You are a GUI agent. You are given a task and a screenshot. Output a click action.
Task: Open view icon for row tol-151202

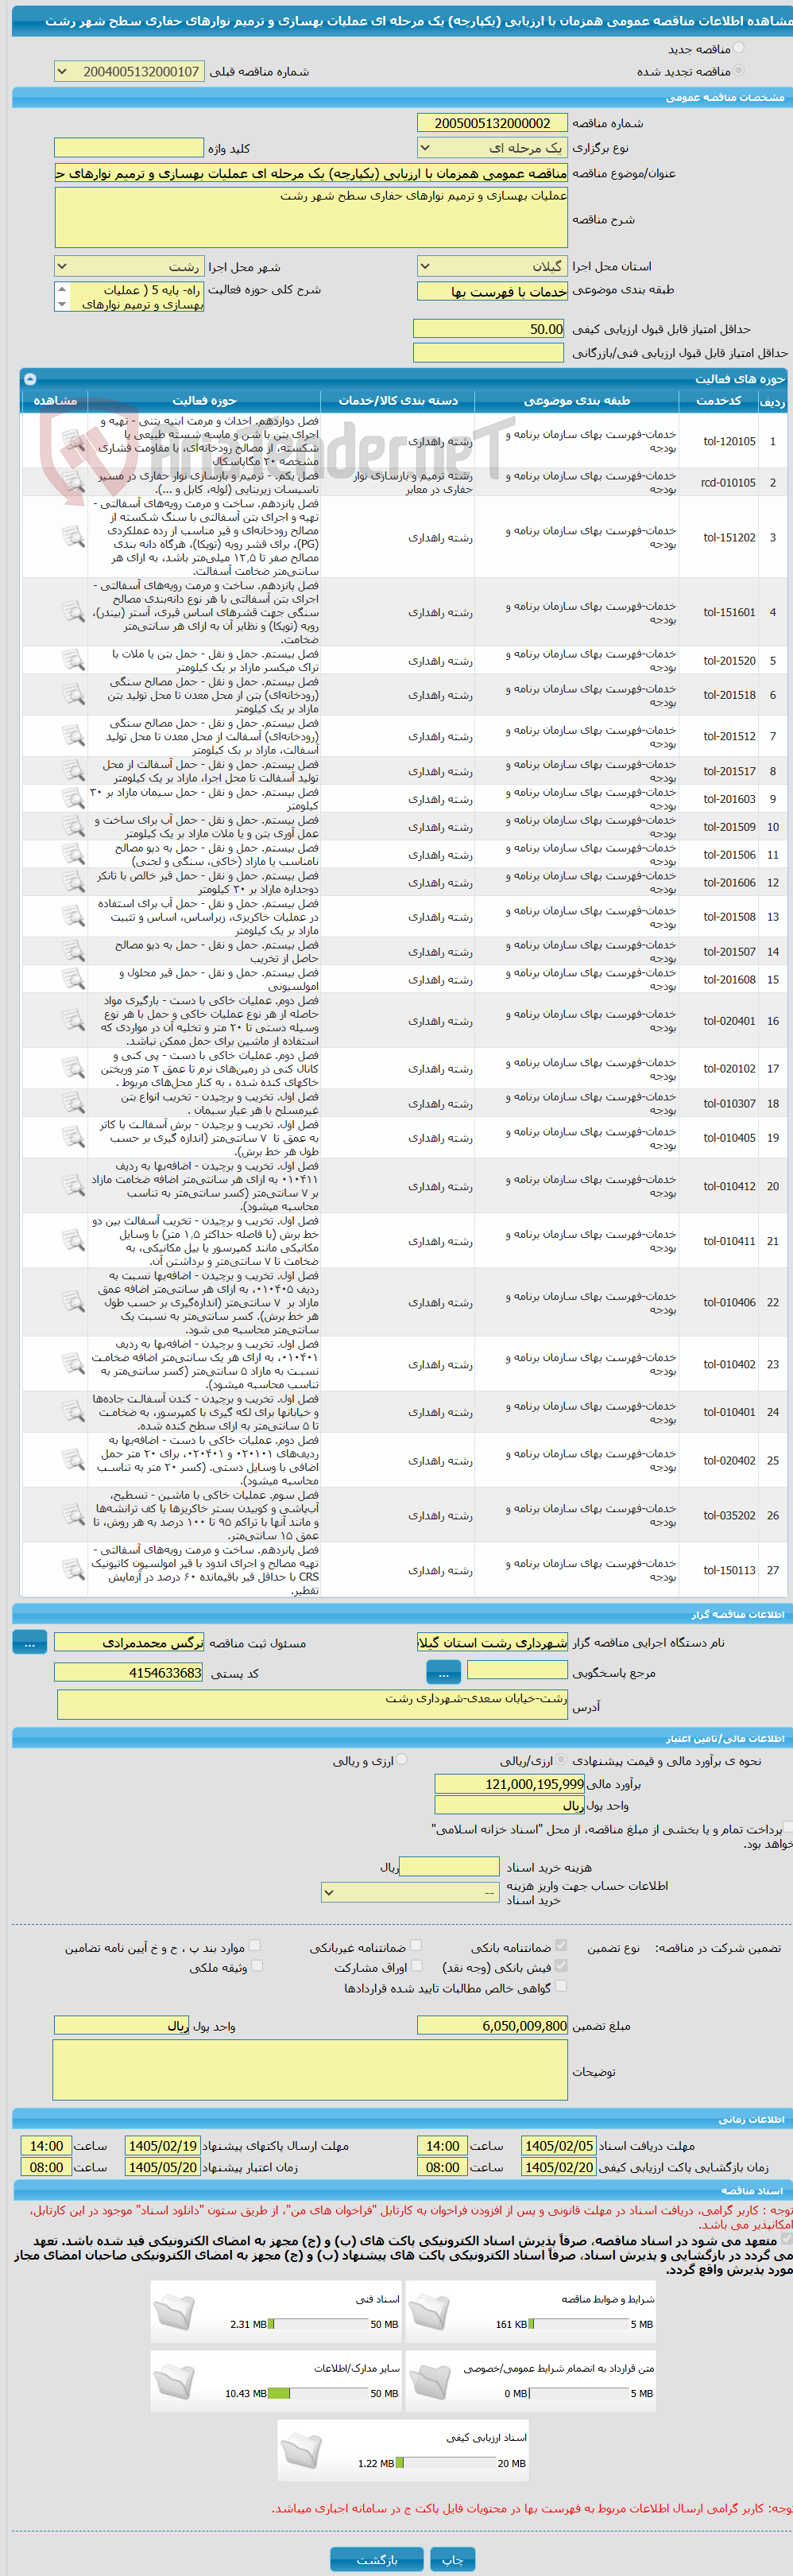point(72,537)
